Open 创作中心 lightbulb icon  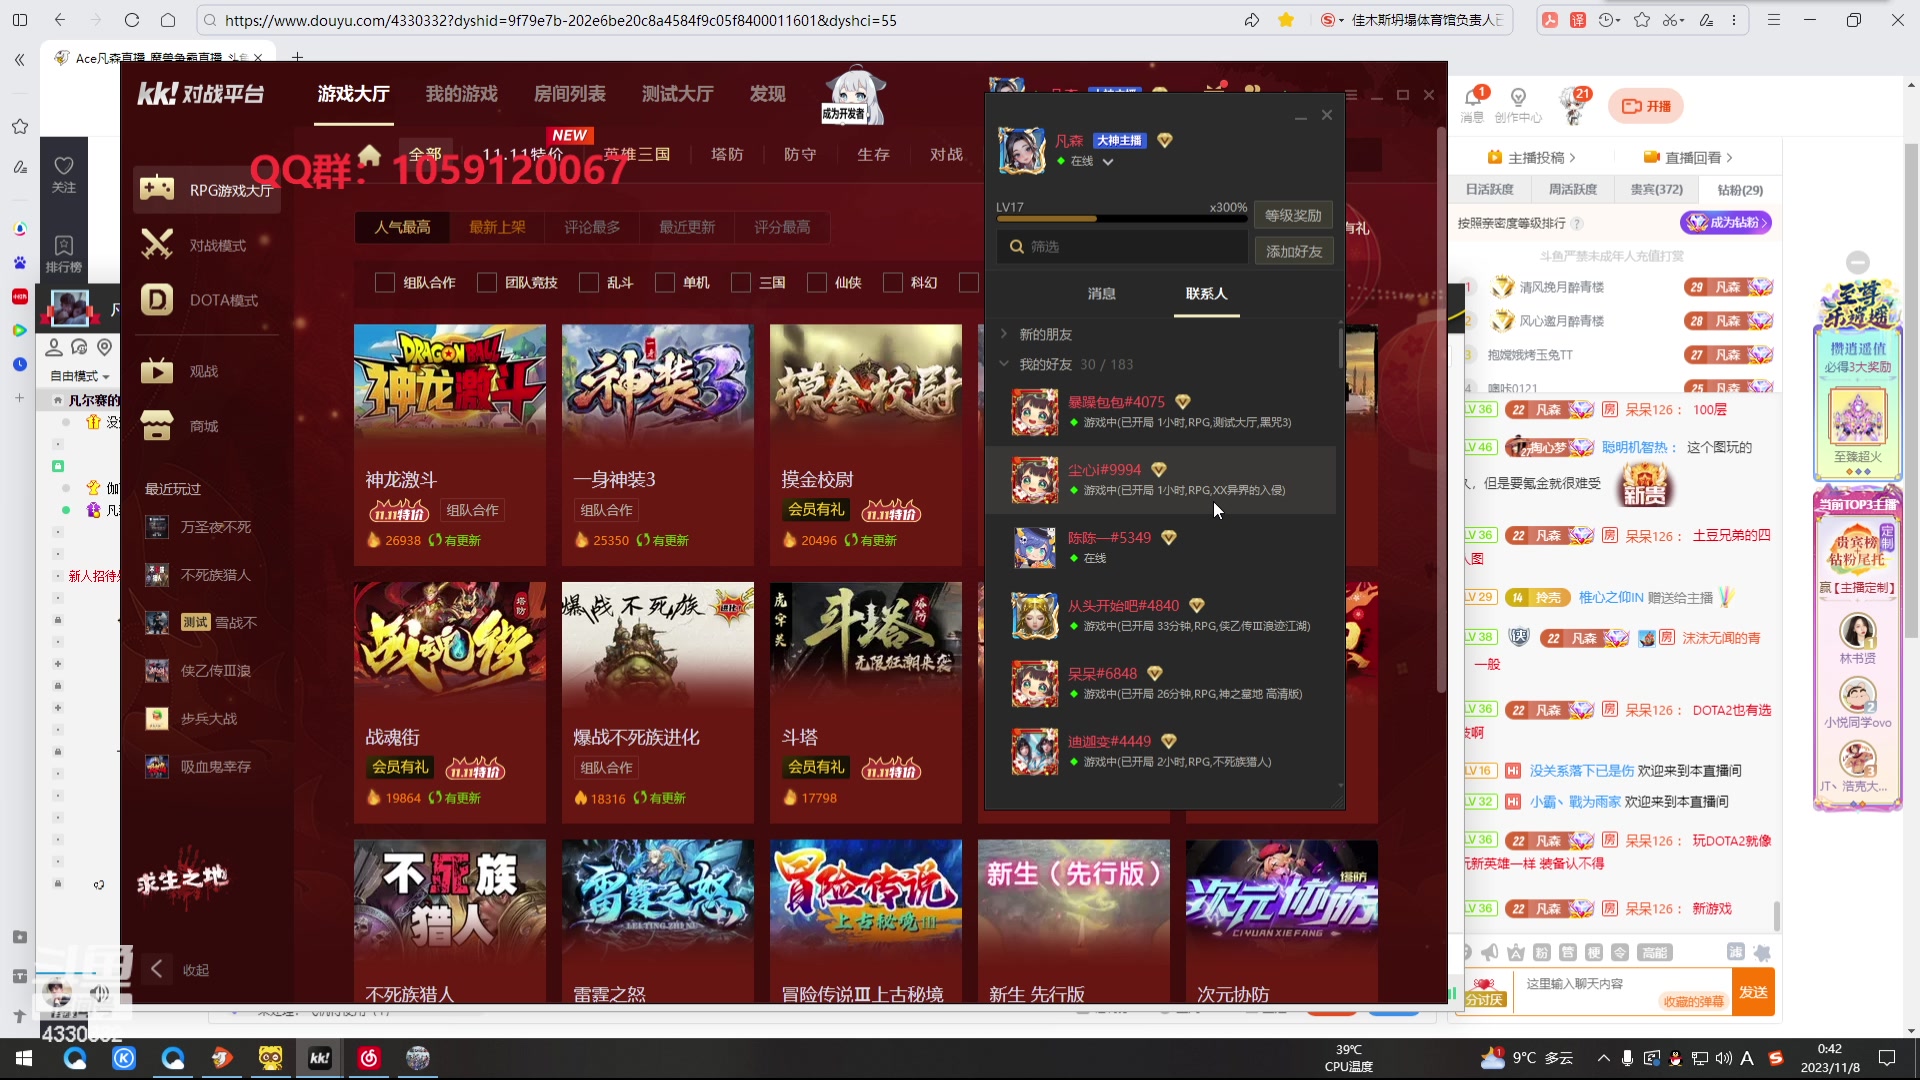tap(1518, 97)
